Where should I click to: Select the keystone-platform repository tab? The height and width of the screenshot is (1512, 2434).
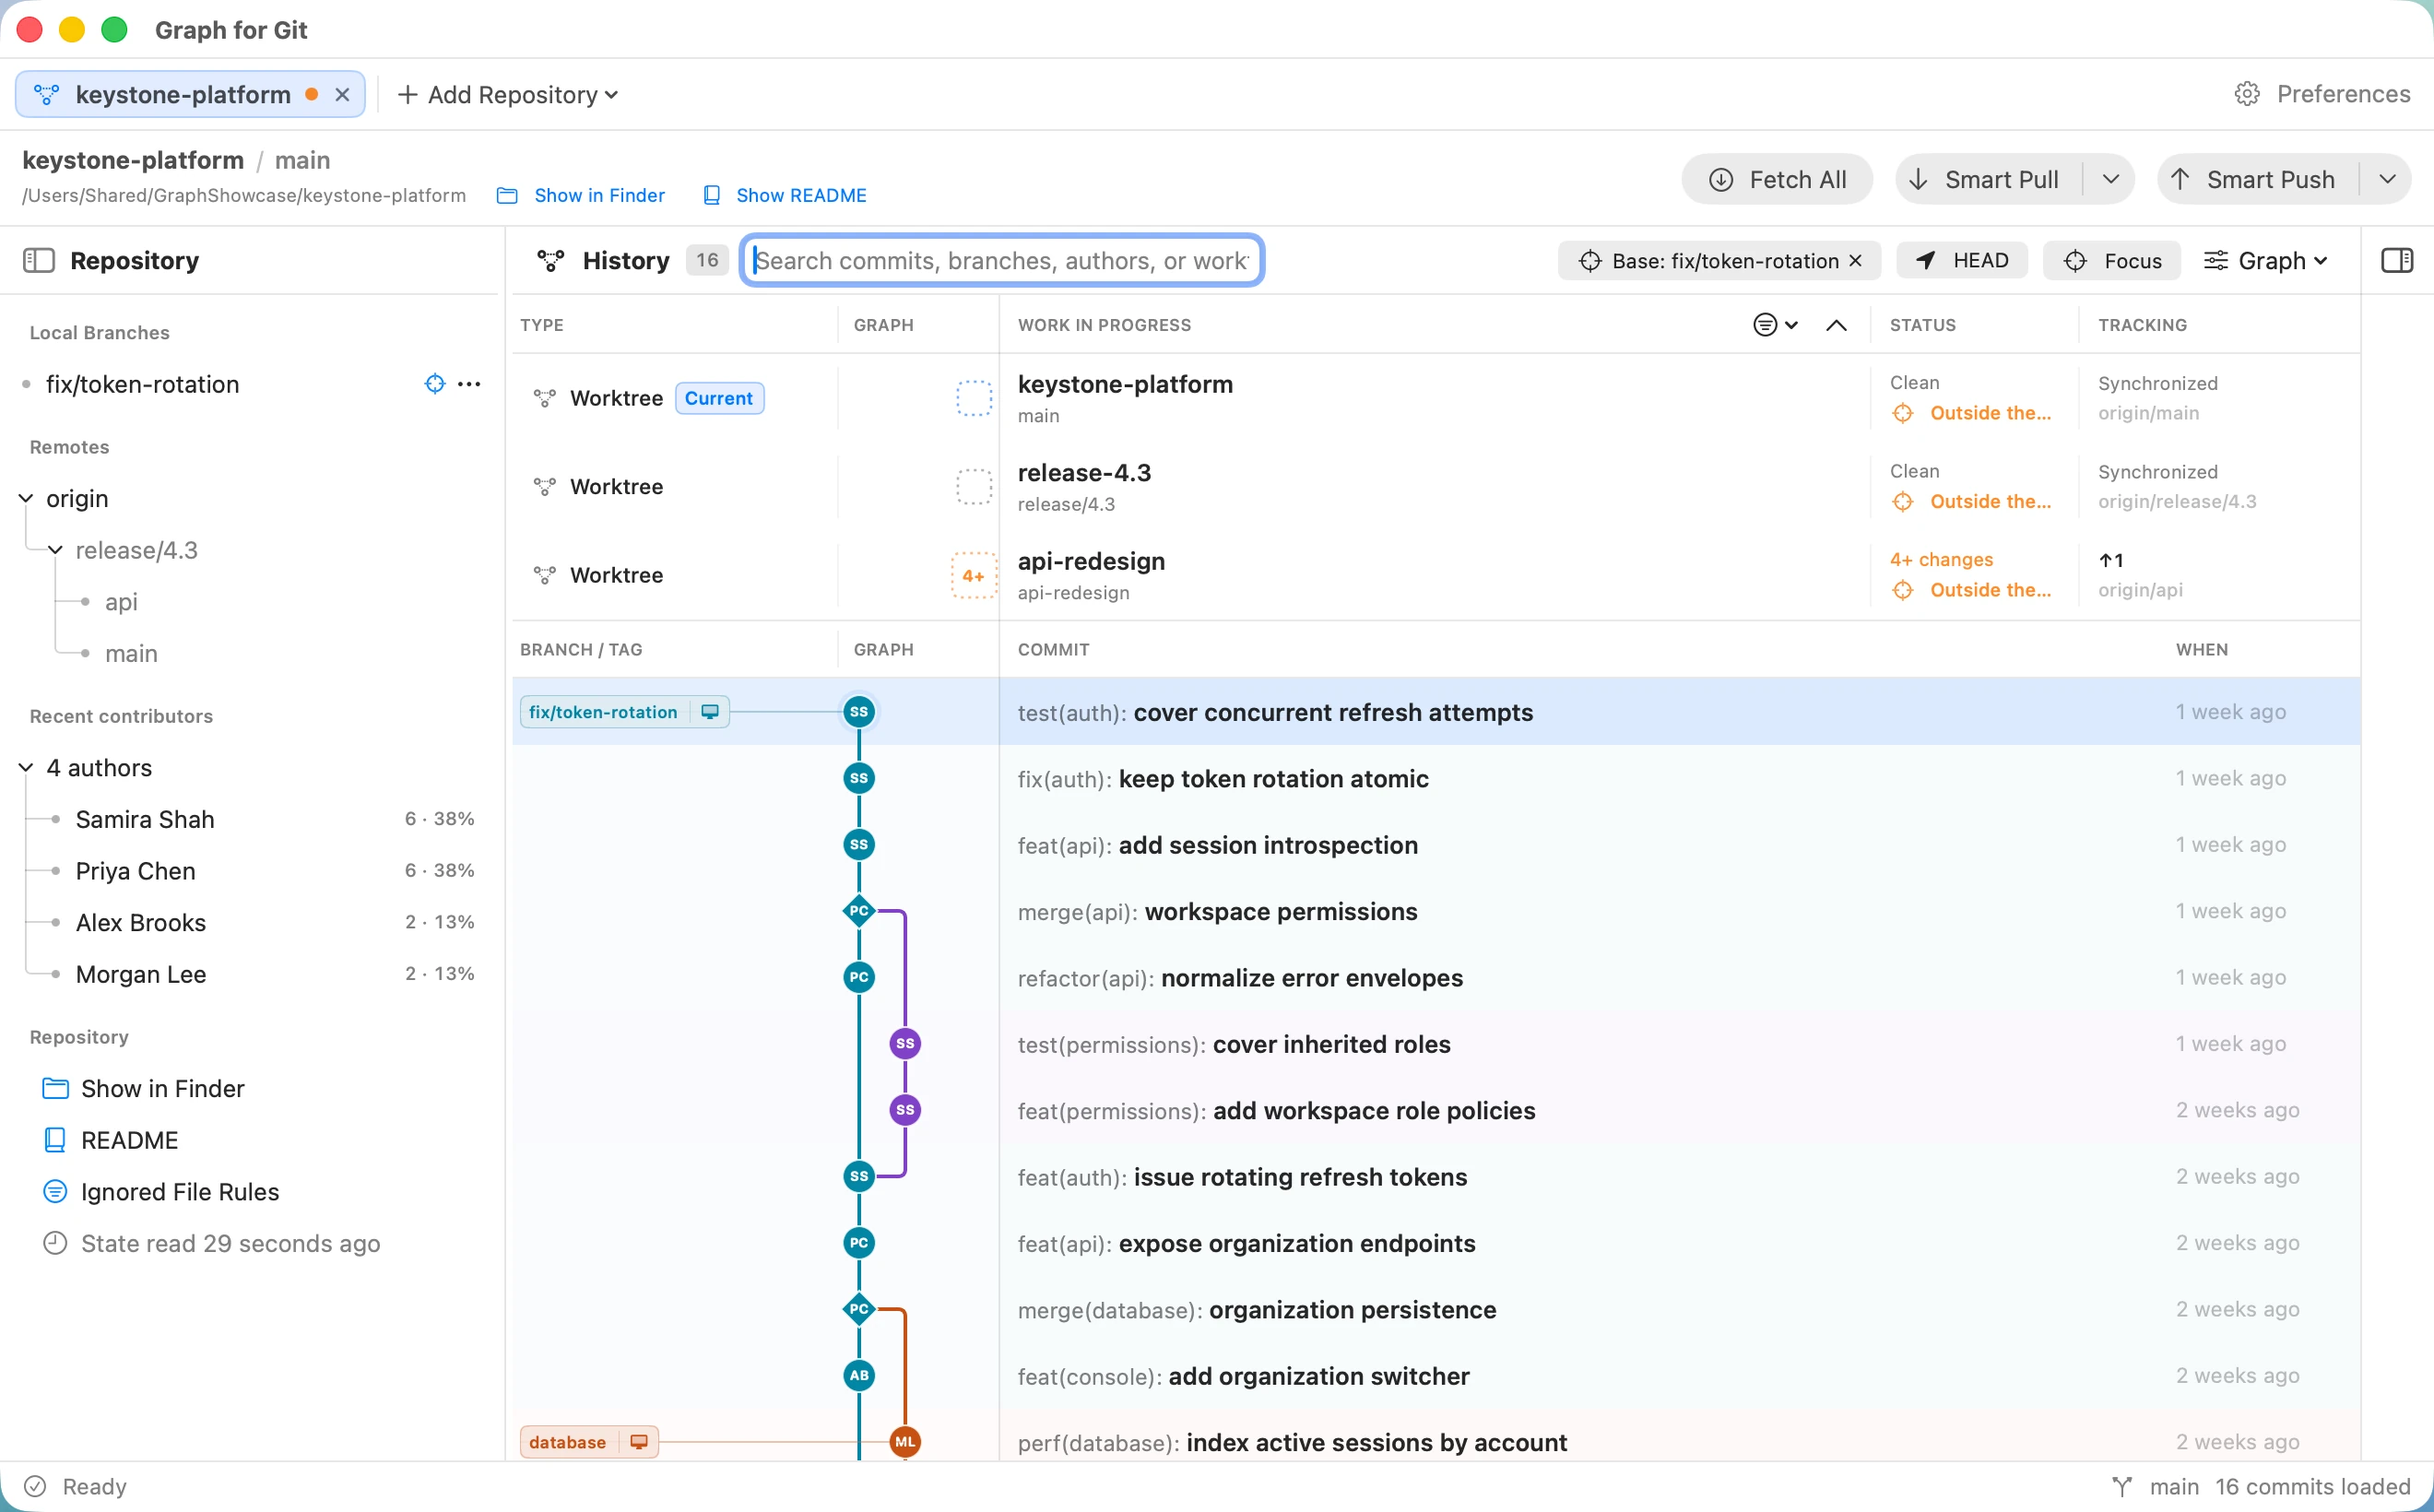tap(190, 94)
